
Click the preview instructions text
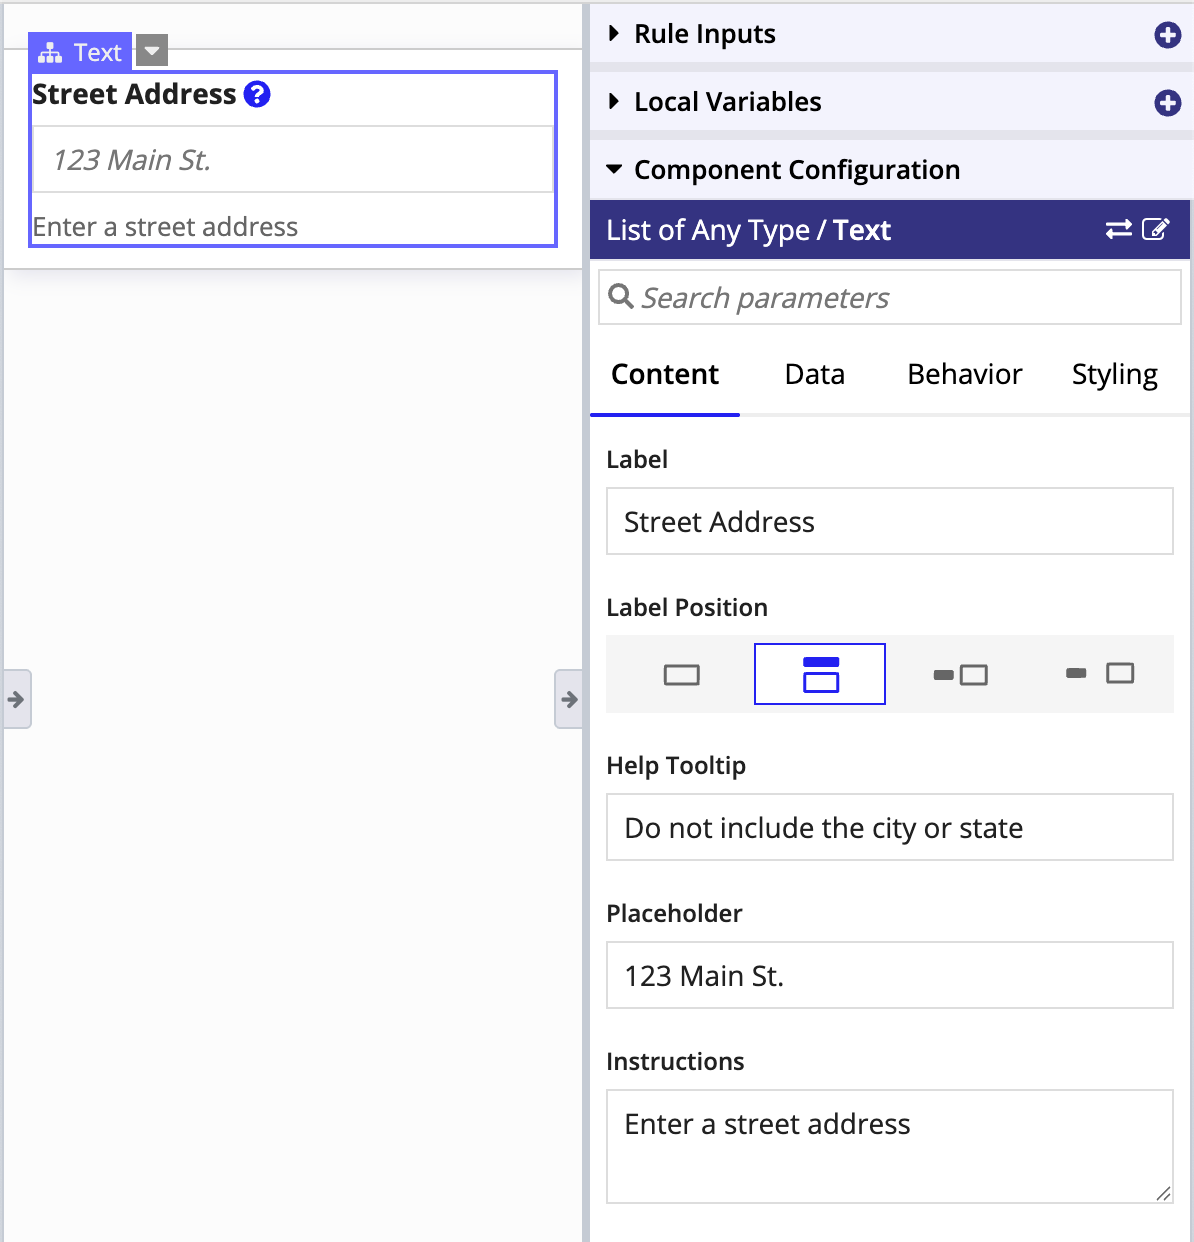165,227
